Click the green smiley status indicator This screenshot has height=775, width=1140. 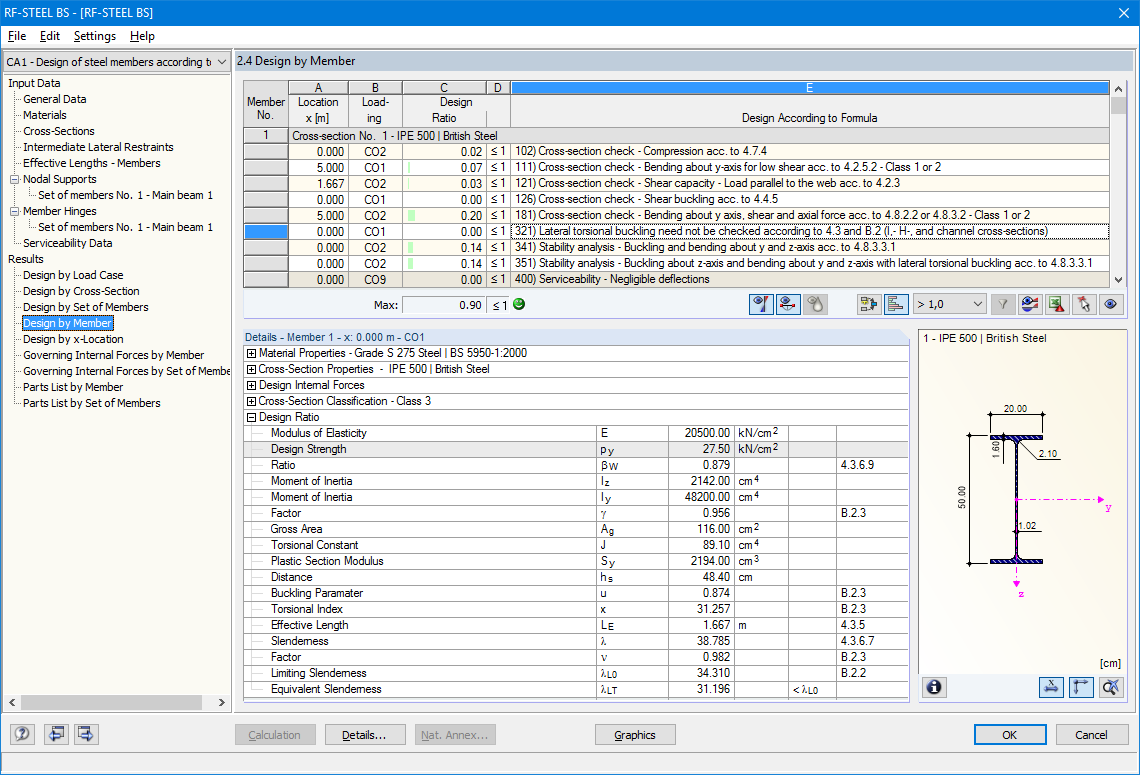click(x=519, y=305)
